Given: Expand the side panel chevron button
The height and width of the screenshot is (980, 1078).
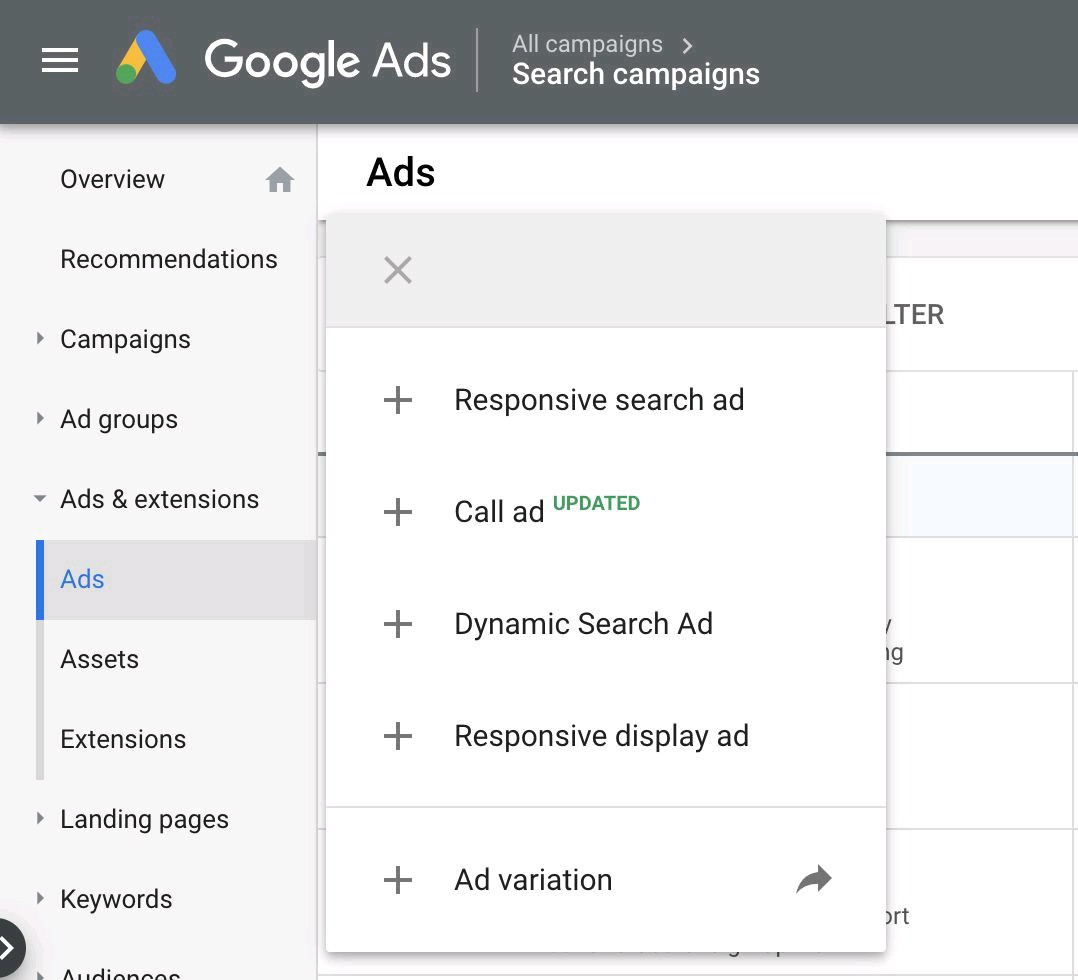Looking at the screenshot, I should pyautogui.click(x=8, y=948).
